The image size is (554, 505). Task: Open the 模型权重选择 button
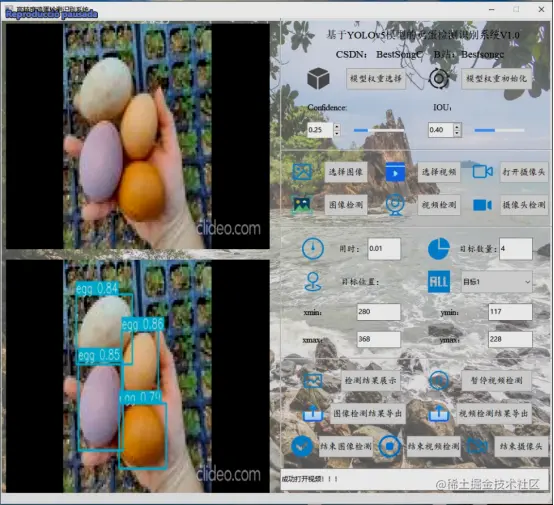(376, 78)
